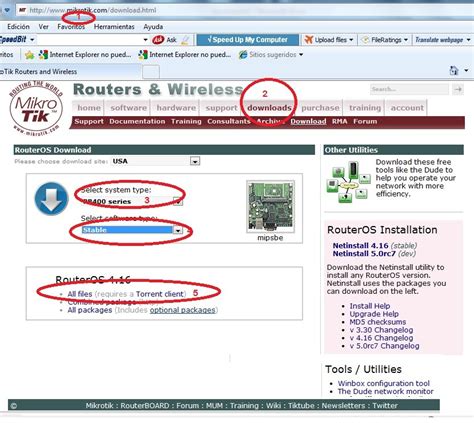474x423 pixels.
Task: Open the Edición menu
Action: click(18, 27)
